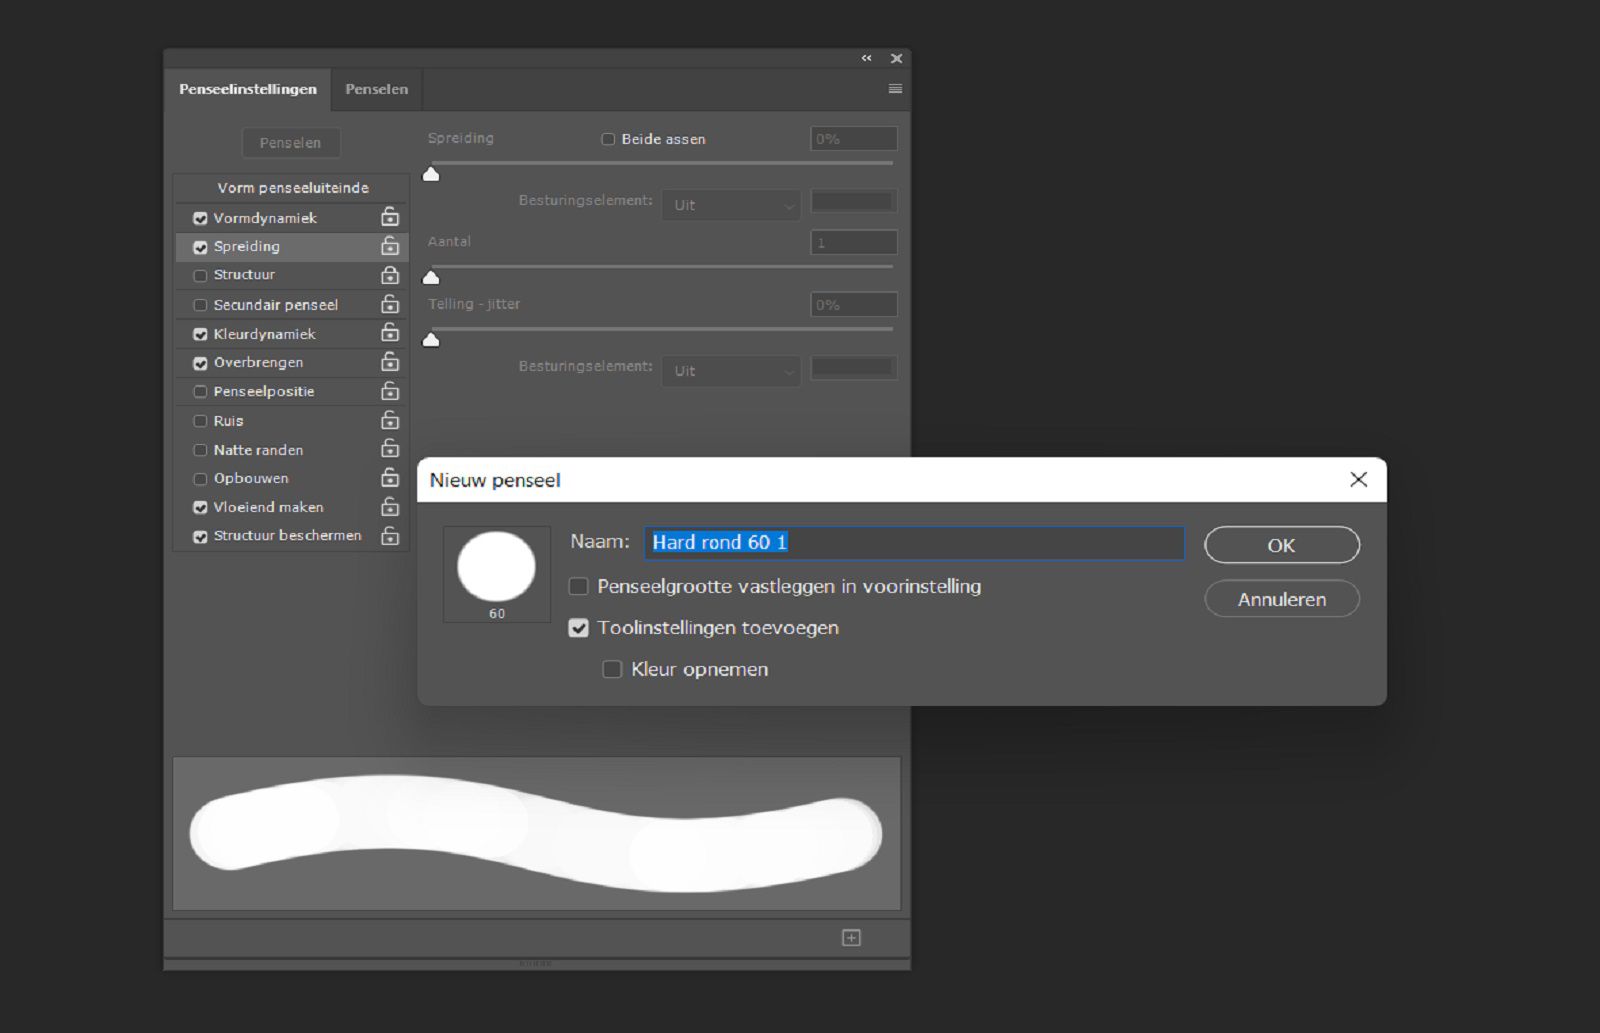Lock the Kleurdynamiek setting
Viewport: 1600px width, 1033px height.
(x=390, y=333)
